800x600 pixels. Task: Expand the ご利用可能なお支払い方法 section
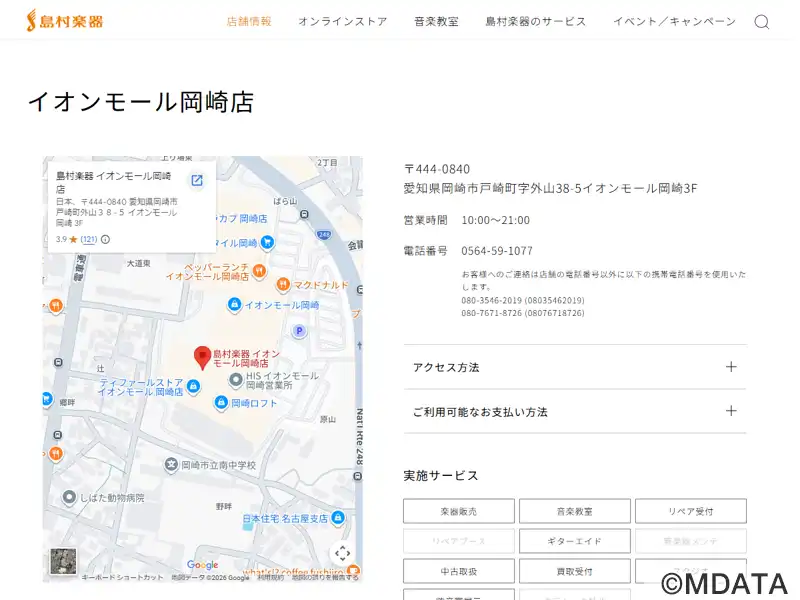575,411
